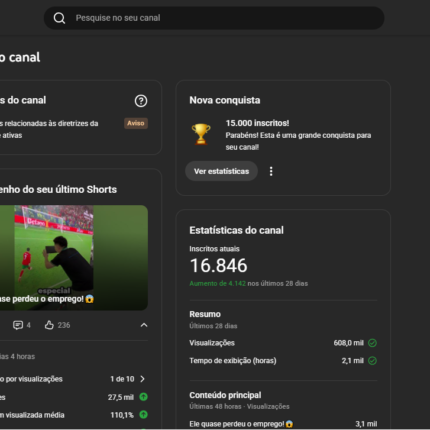Click 'Aumento de 4.142' green text
This screenshot has height=430, width=430.
pyautogui.click(x=217, y=284)
